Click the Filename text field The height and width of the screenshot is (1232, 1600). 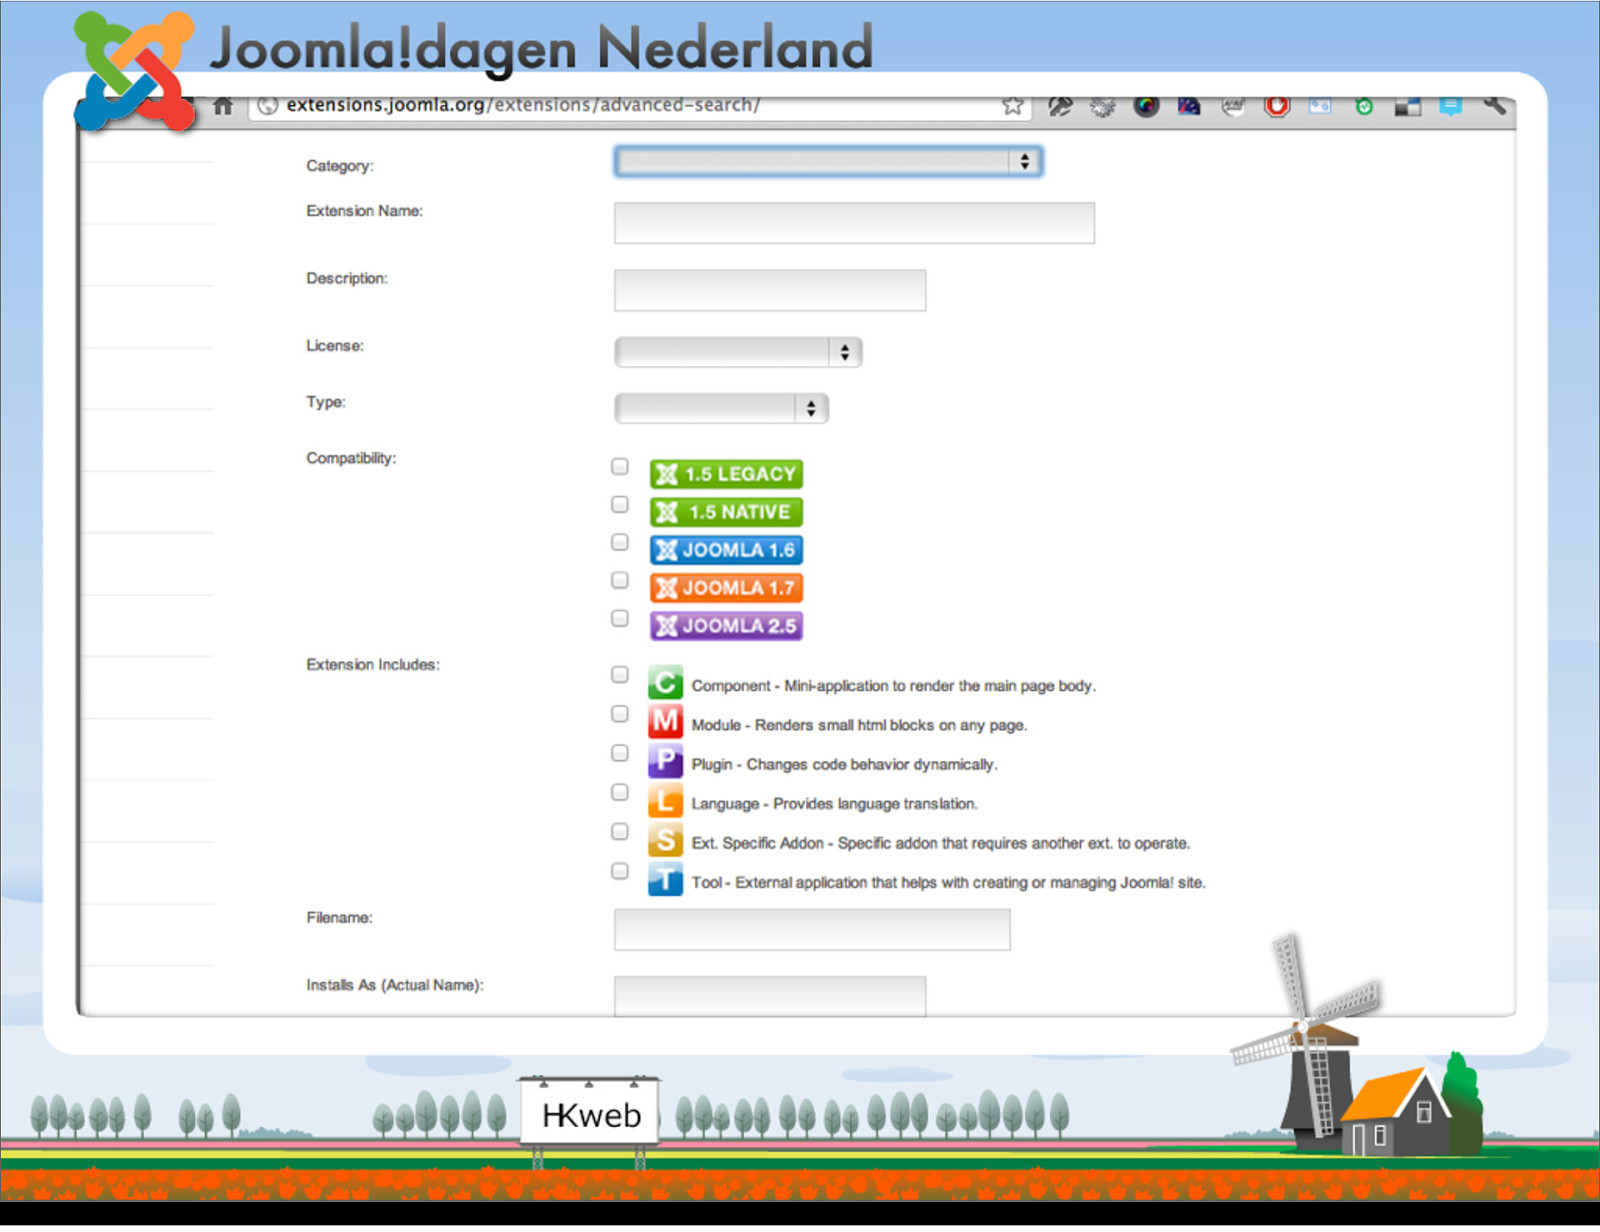pyautogui.click(x=812, y=930)
